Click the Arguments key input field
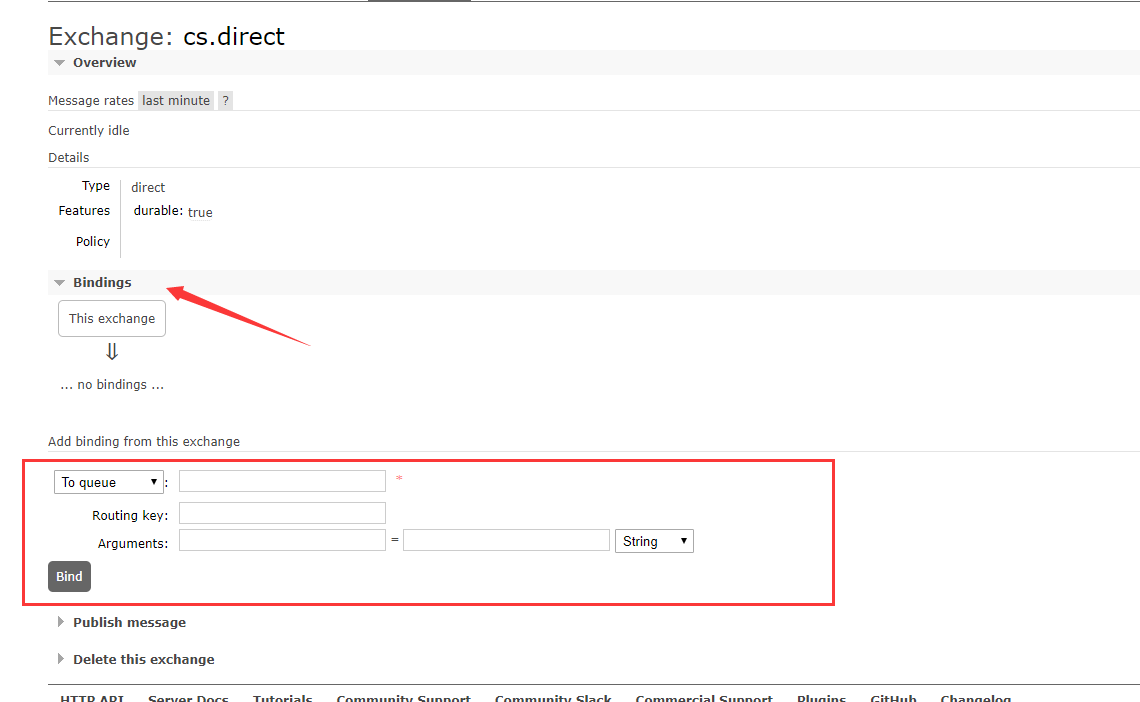The width and height of the screenshot is (1140, 702). coord(282,541)
